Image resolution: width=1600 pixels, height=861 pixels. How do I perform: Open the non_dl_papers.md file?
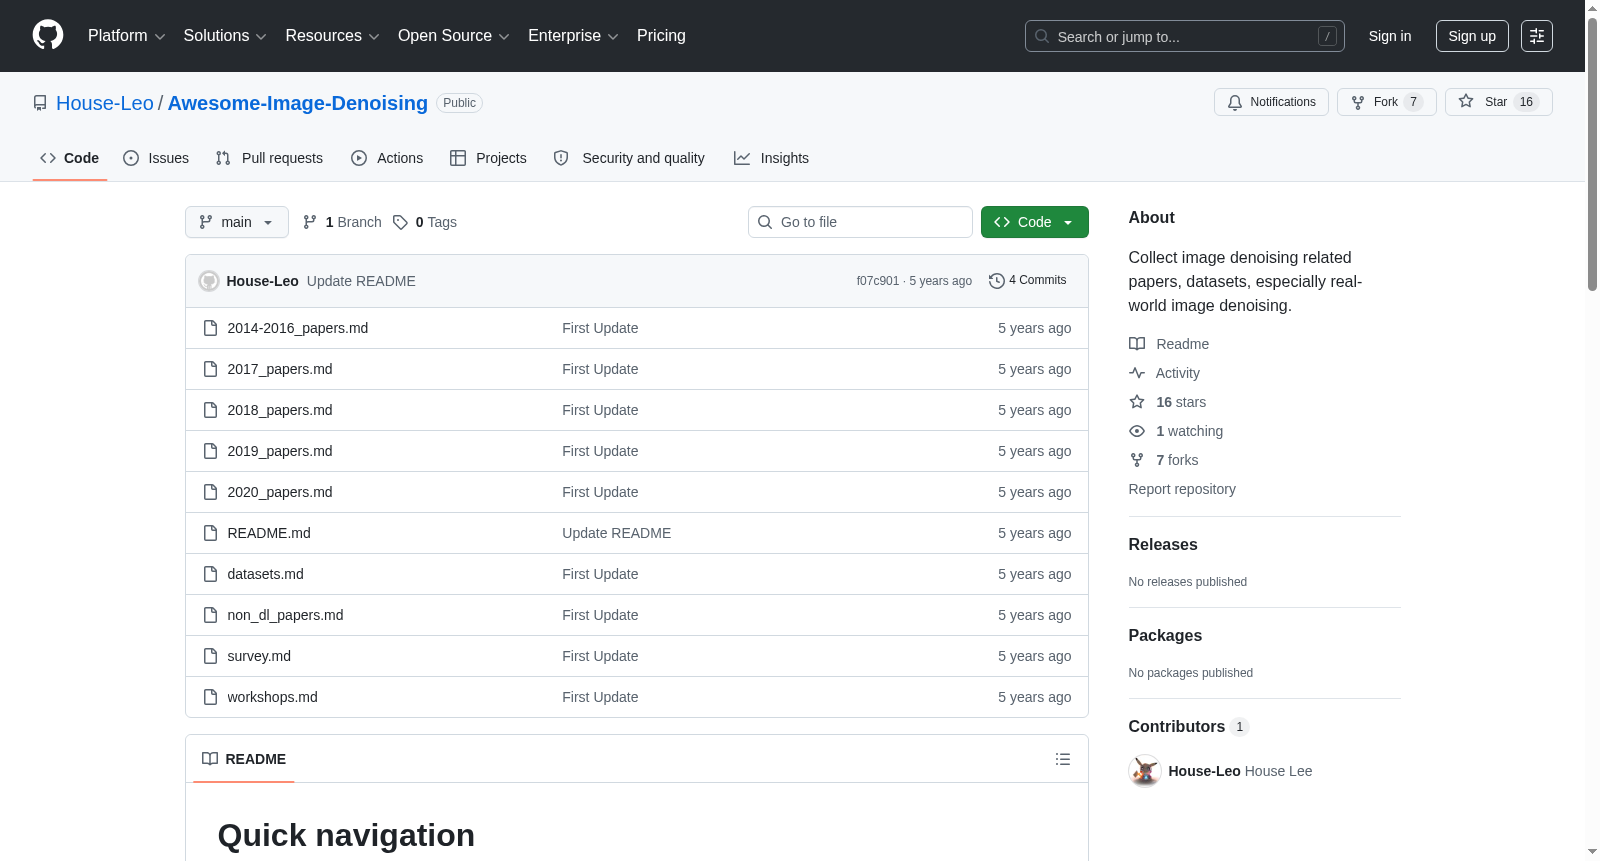tap(285, 615)
